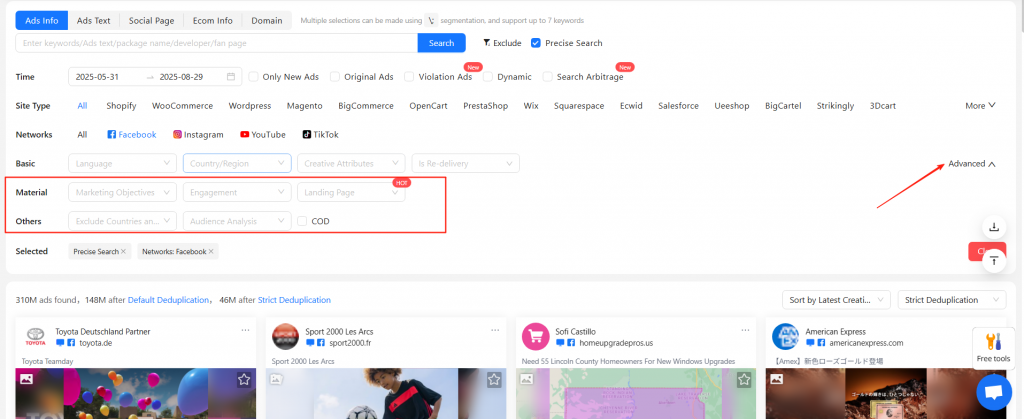Switch to Social Page tab
The image size is (1024, 419).
click(x=152, y=21)
